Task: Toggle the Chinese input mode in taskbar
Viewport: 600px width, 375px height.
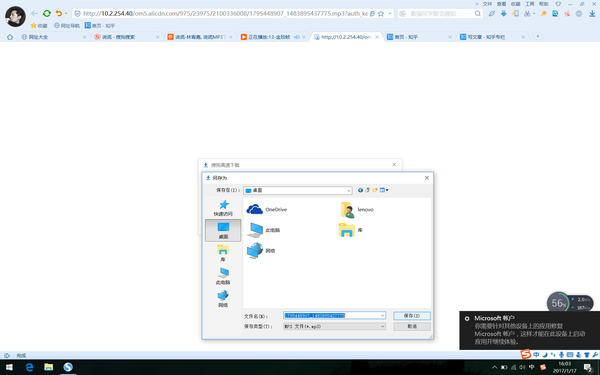Action: point(532,367)
